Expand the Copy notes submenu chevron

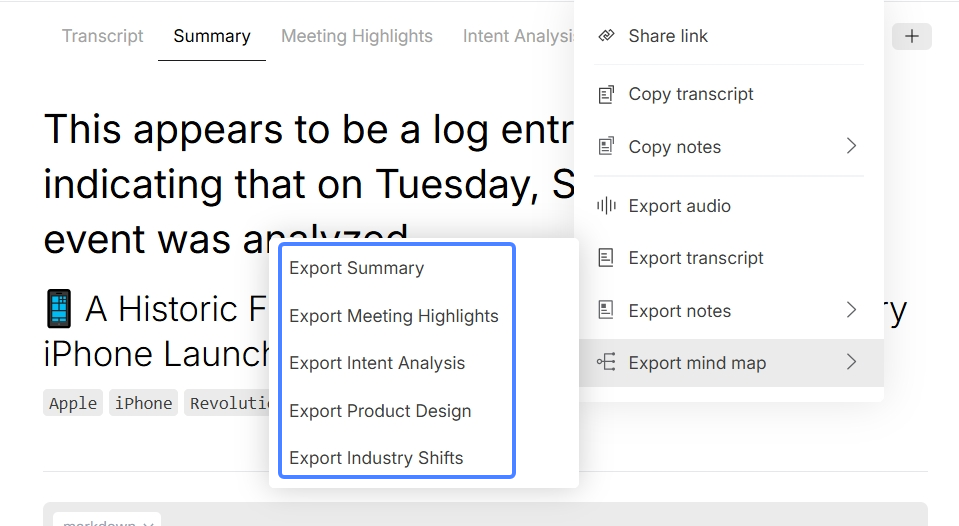click(851, 146)
